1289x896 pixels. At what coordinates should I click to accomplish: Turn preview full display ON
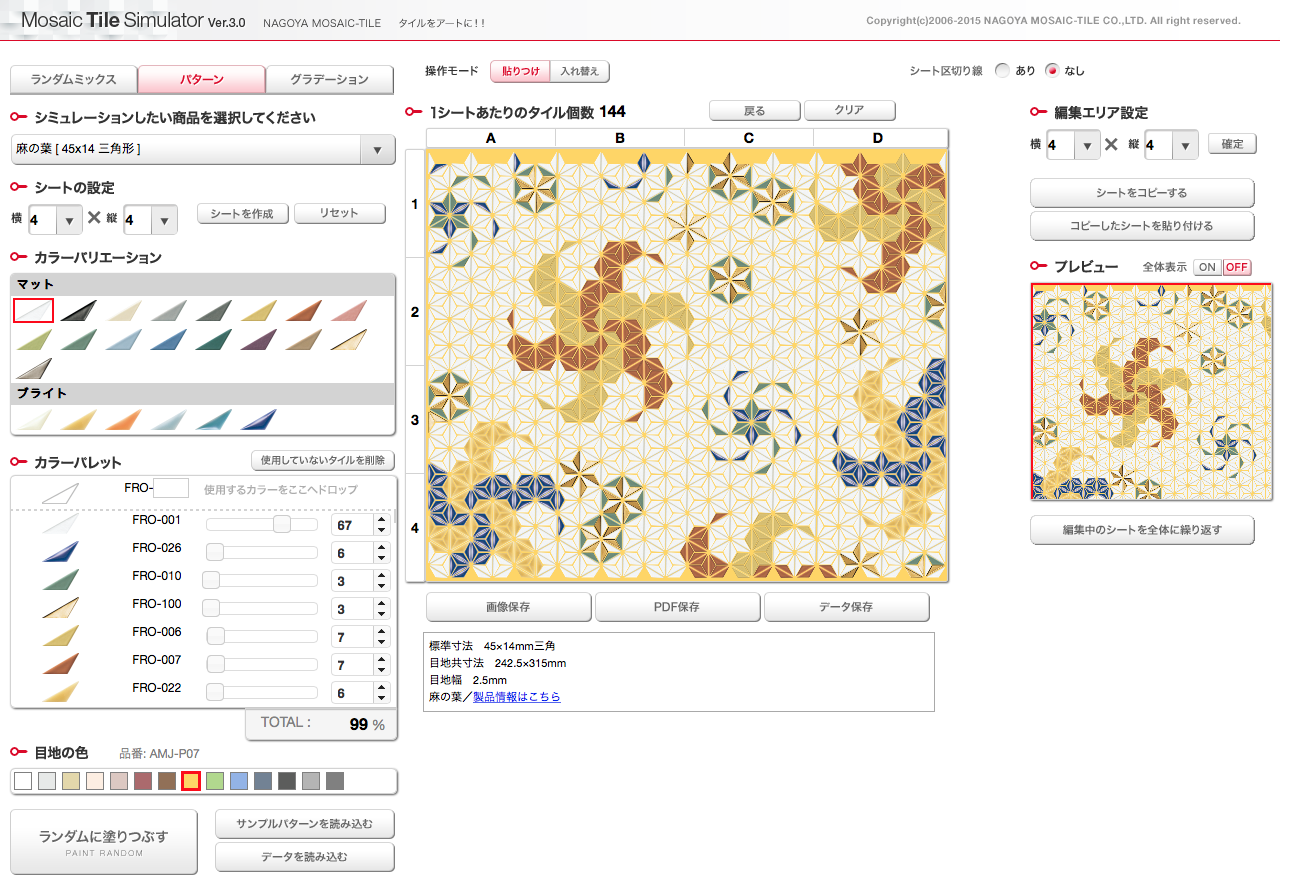(x=1208, y=267)
